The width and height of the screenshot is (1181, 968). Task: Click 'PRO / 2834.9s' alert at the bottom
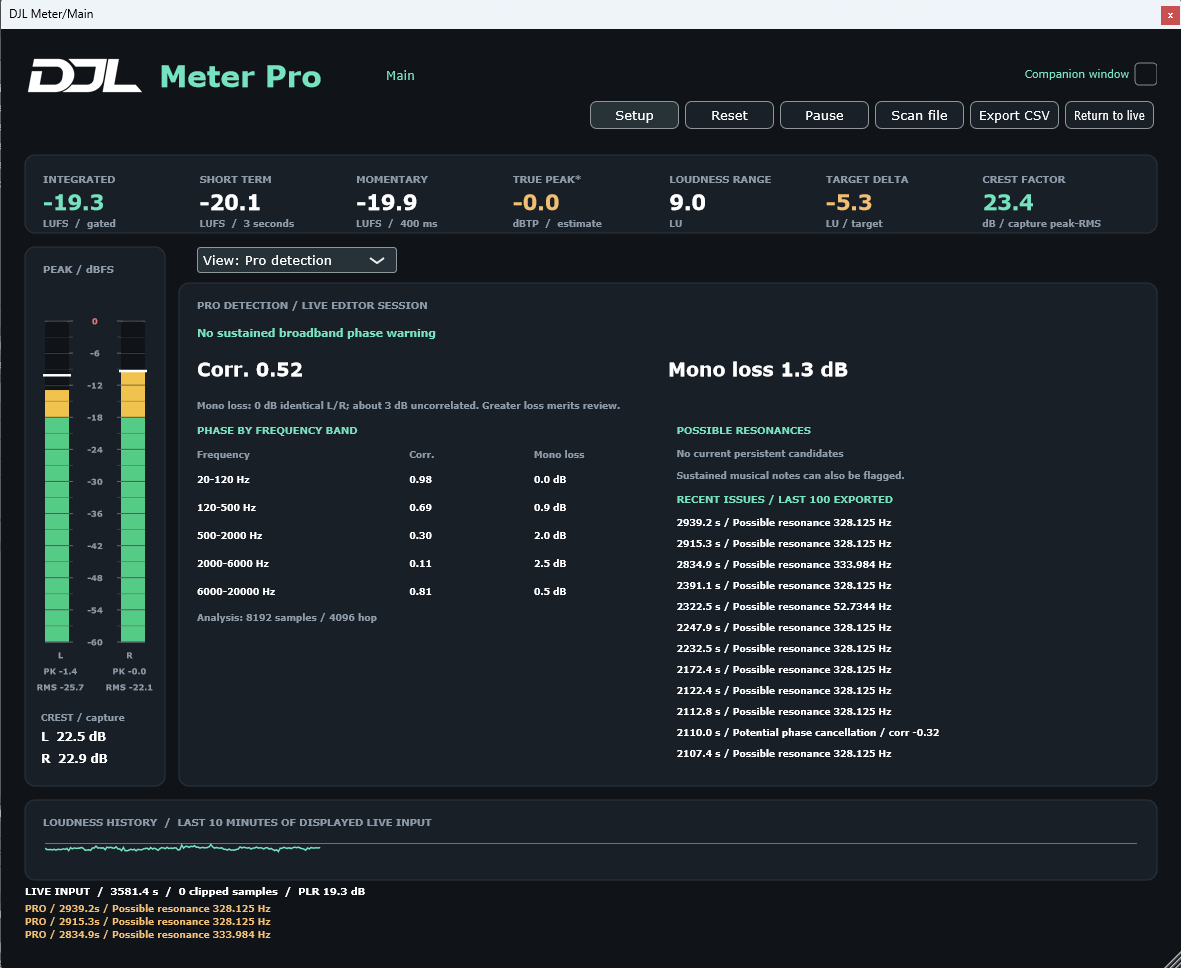click(x=148, y=934)
